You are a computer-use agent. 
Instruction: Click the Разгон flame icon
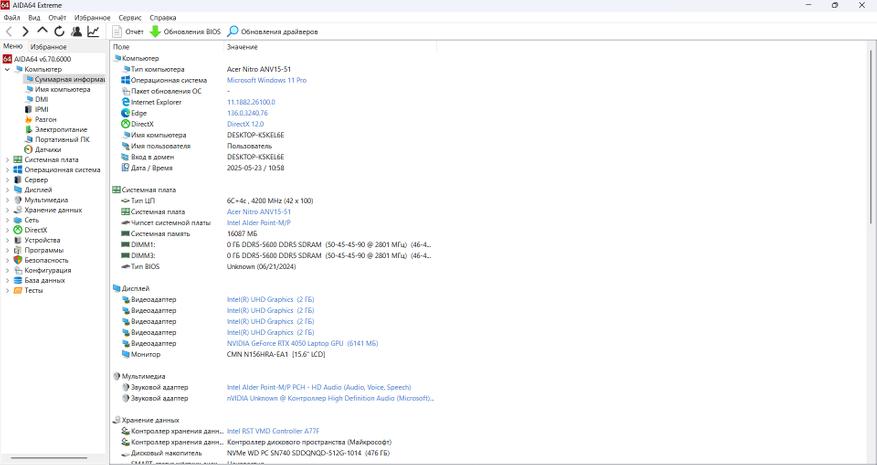click(29, 120)
